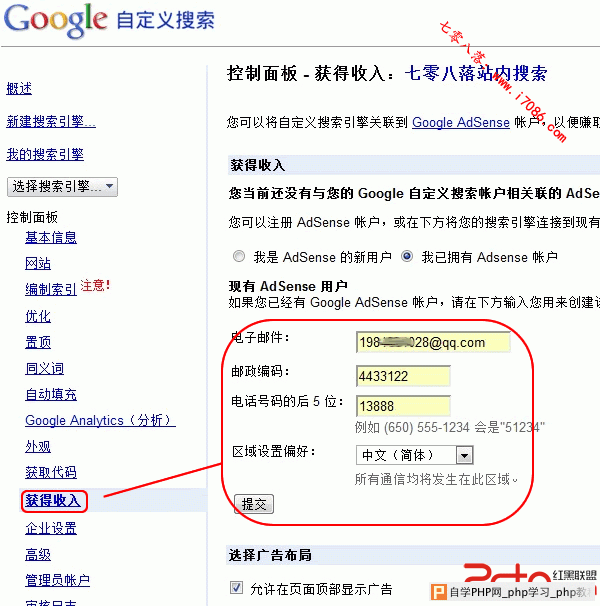Image resolution: width=600 pixels, height=606 pixels.
Task: Toggle 允许在页面顶部显示广告 checkbox
Action: (237, 587)
